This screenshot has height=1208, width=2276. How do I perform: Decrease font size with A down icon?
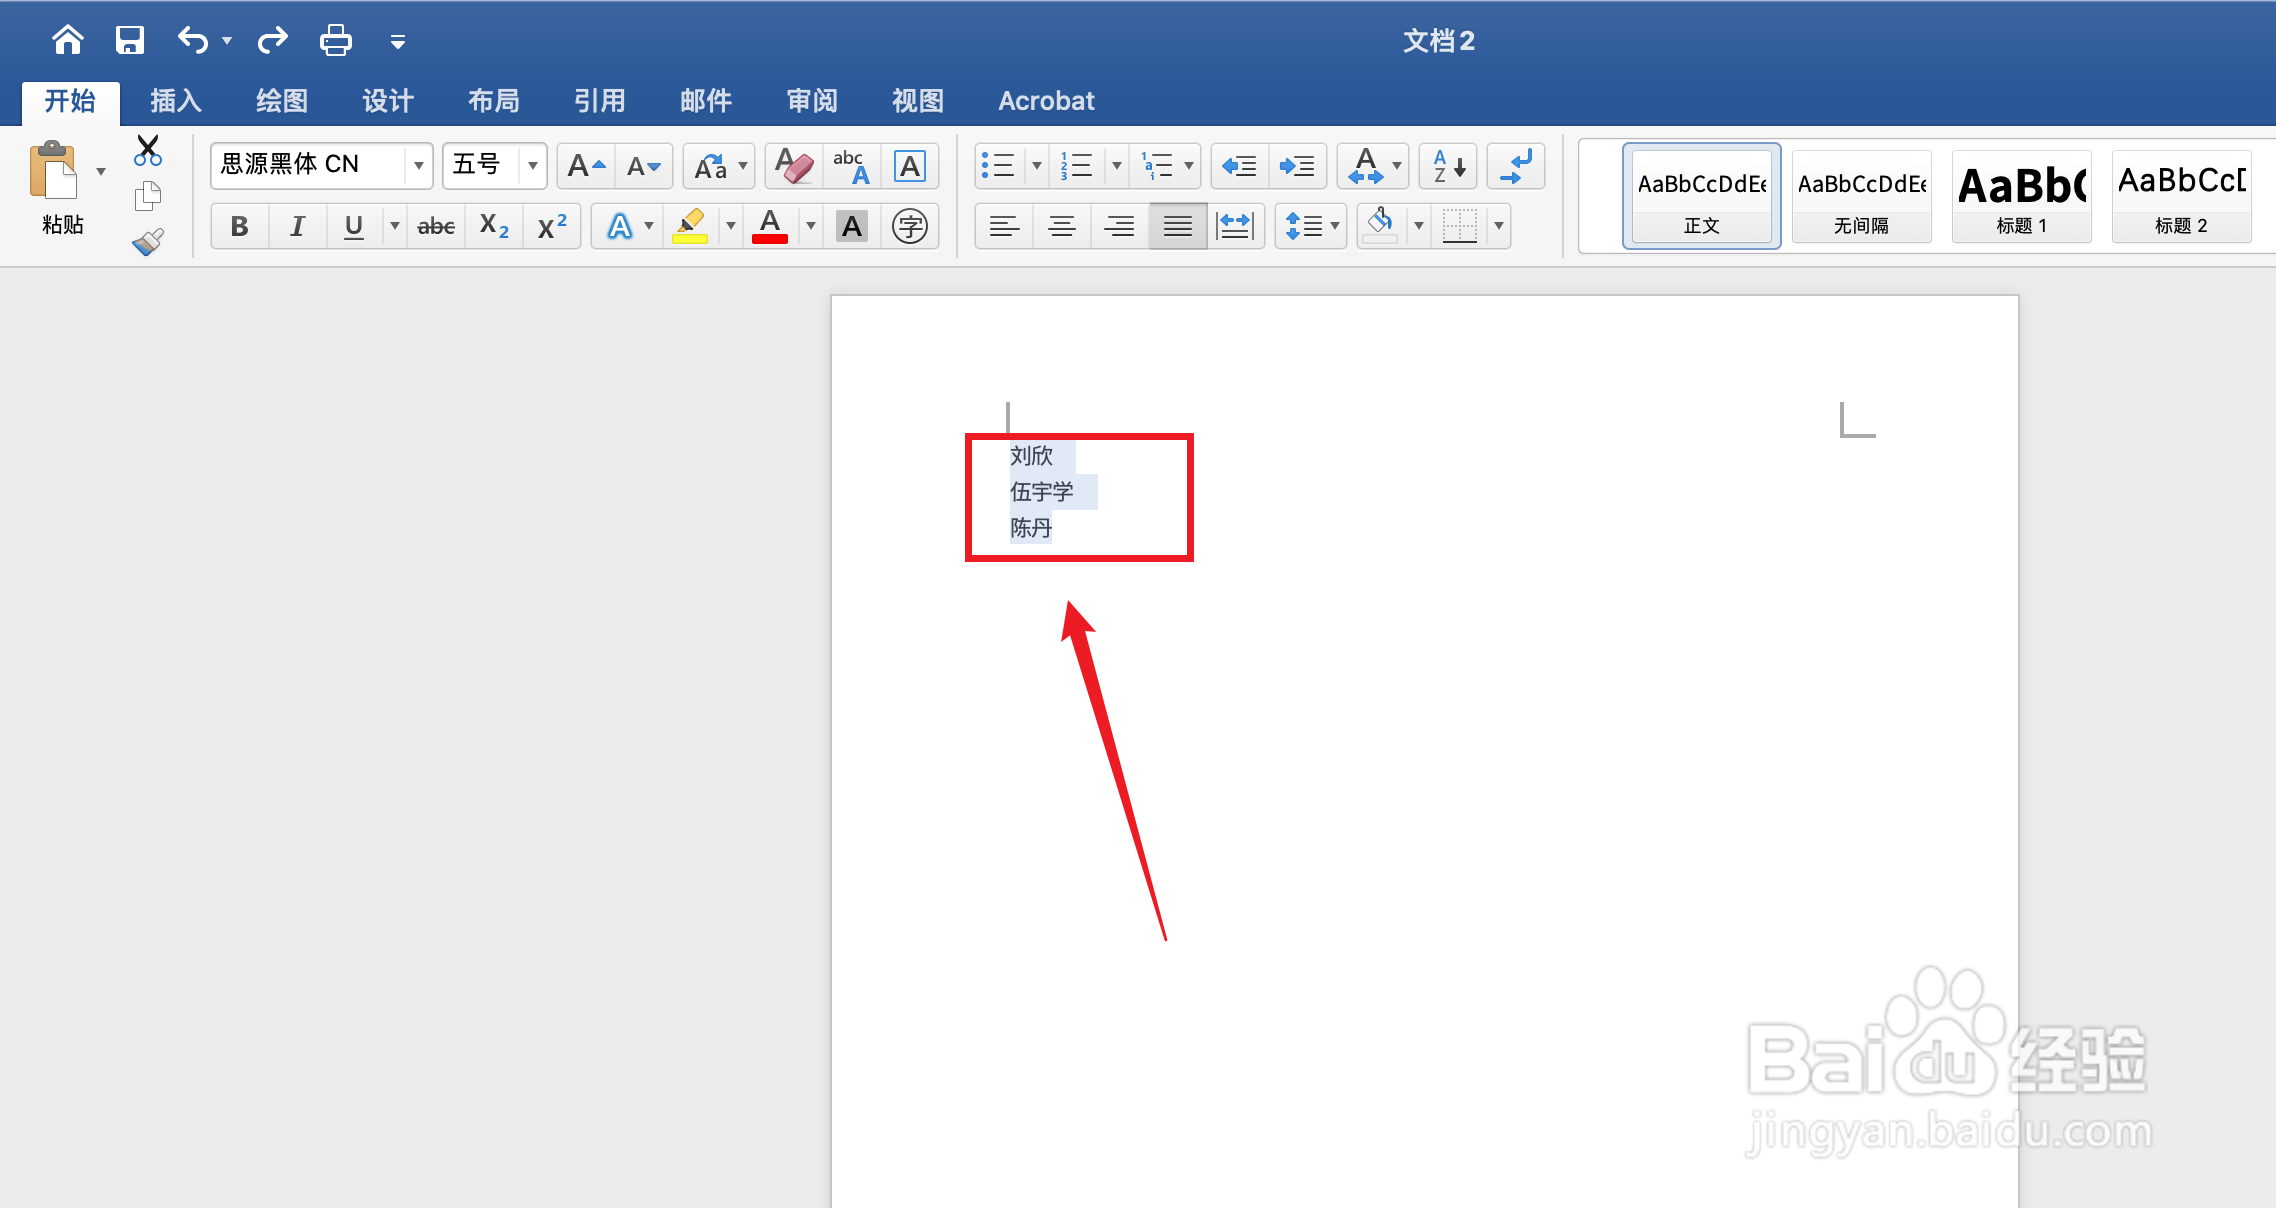[644, 166]
